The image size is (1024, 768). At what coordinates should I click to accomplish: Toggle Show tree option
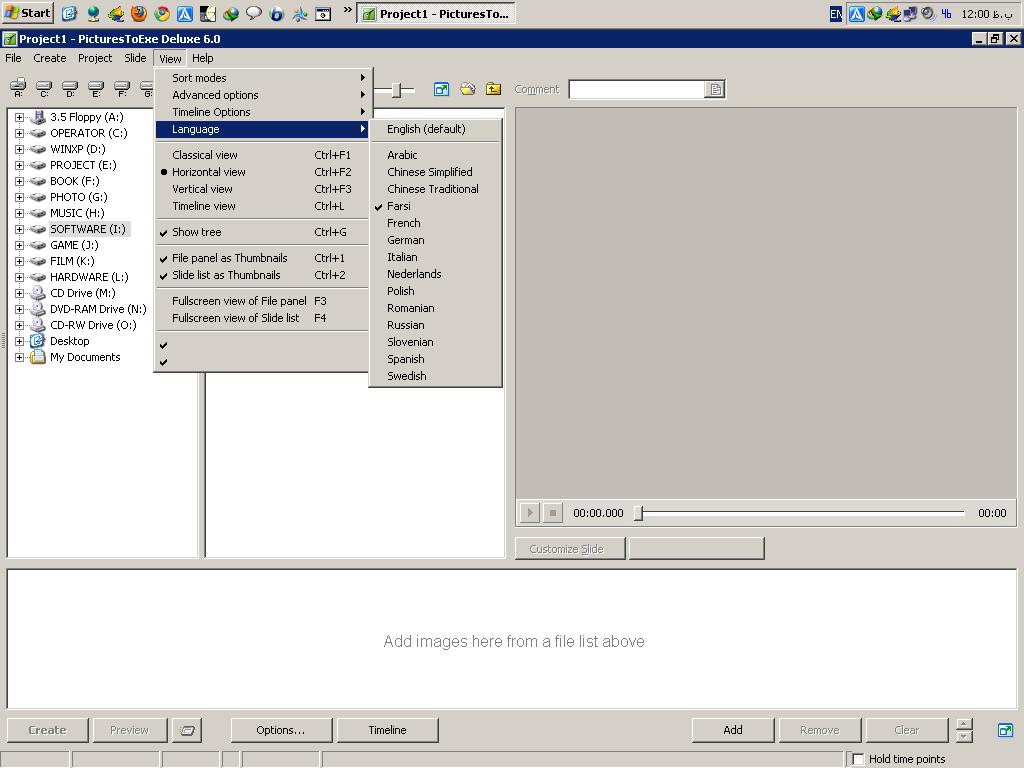click(261, 232)
